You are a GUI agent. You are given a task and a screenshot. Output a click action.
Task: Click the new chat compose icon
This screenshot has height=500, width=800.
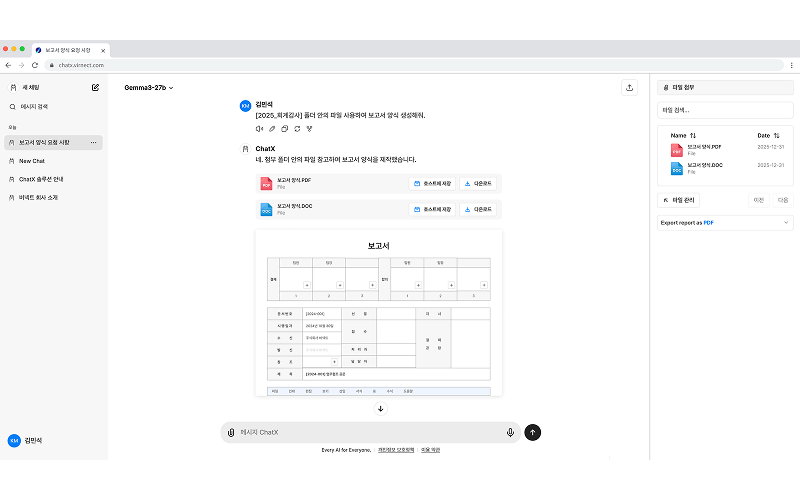[x=96, y=87]
